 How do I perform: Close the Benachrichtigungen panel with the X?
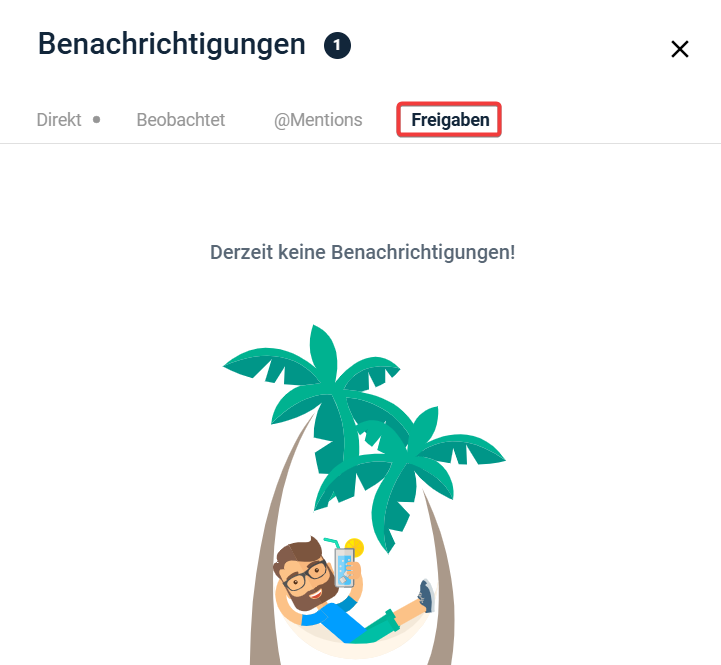680,49
